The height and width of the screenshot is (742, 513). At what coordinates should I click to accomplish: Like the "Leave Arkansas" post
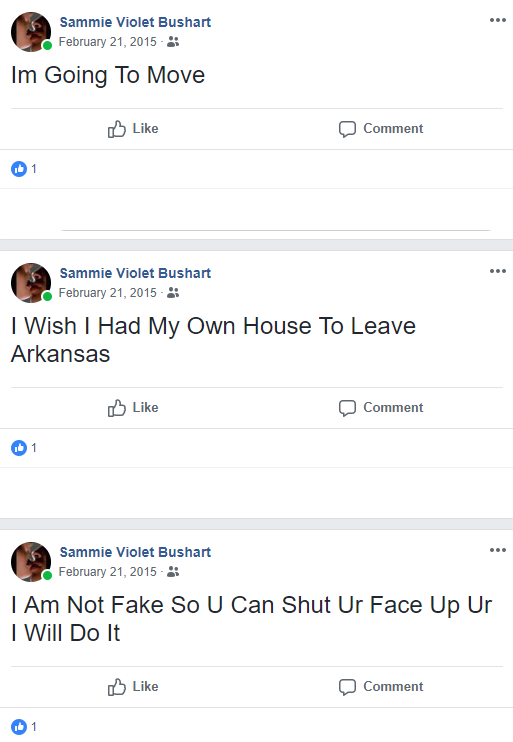pos(133,408)
